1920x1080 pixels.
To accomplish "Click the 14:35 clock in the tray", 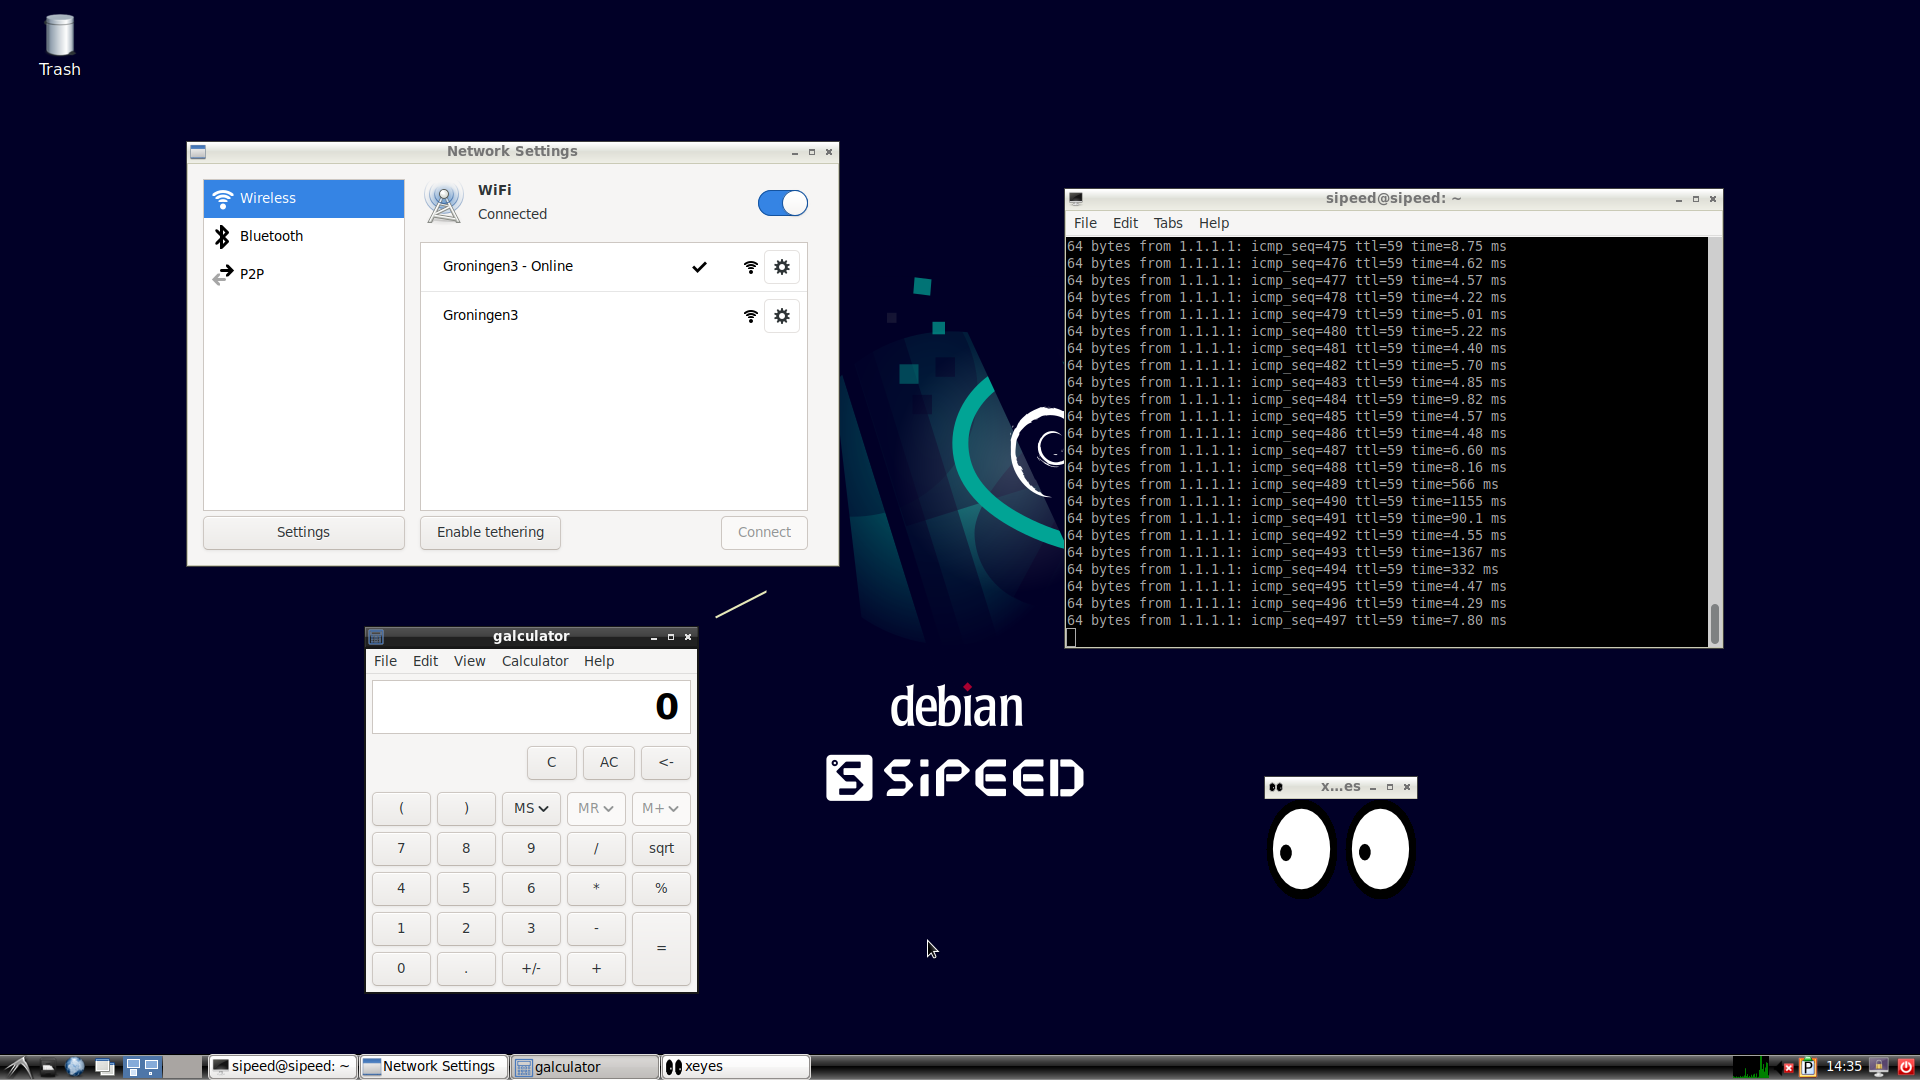I will (1843, 1067).
